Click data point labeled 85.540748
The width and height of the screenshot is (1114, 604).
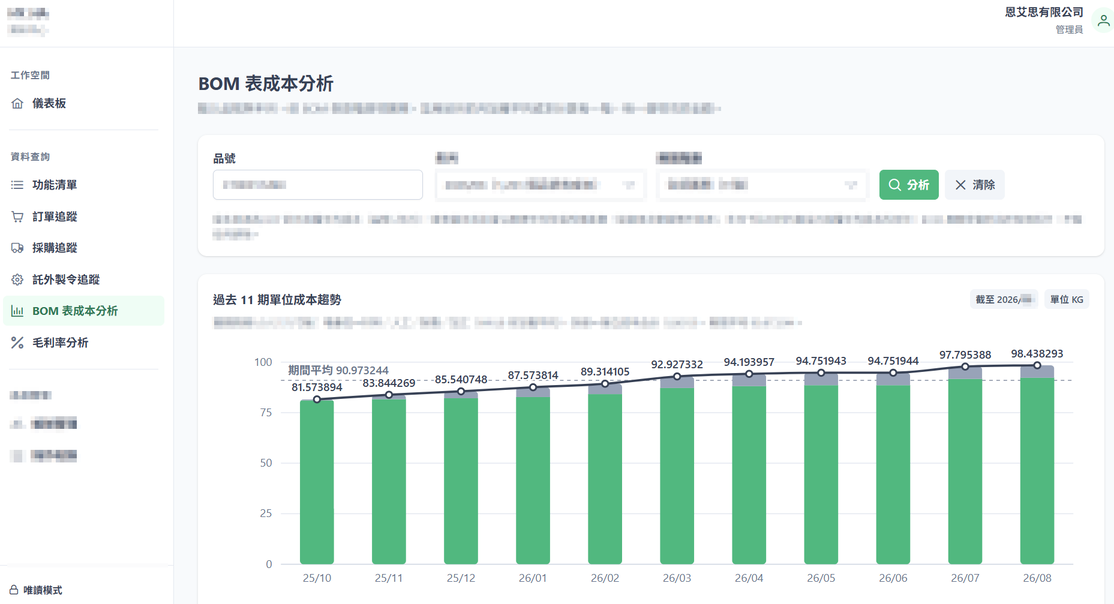click(461, 392)
